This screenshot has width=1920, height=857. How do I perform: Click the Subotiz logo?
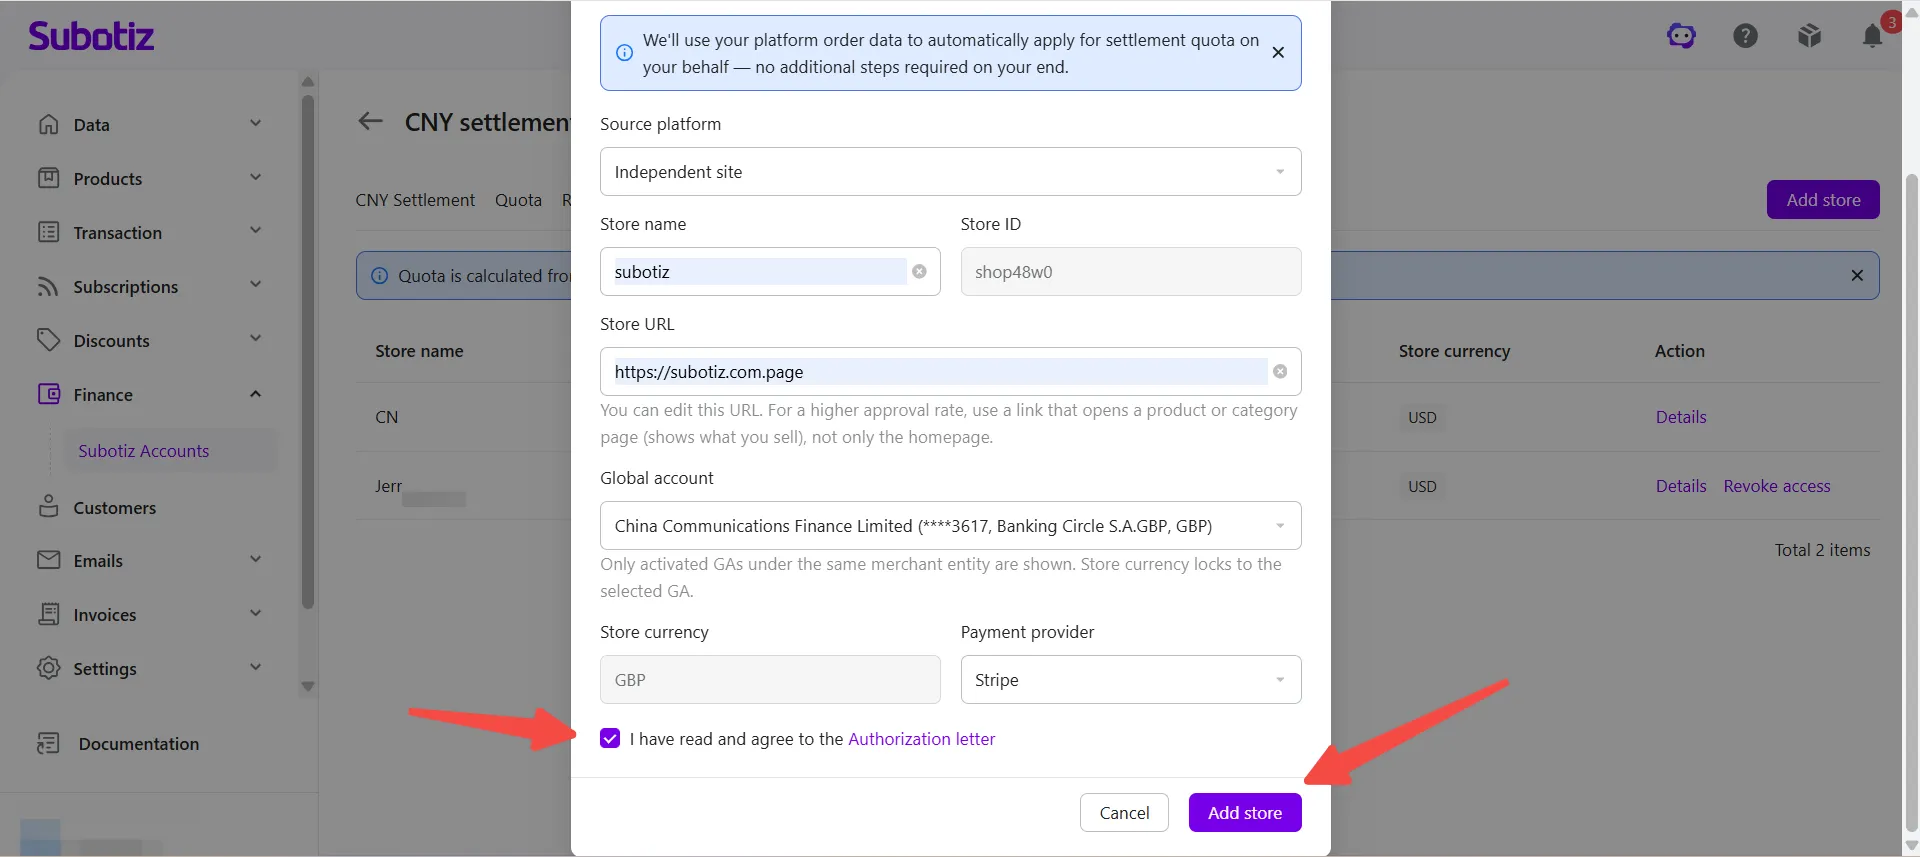click(91, 36)
